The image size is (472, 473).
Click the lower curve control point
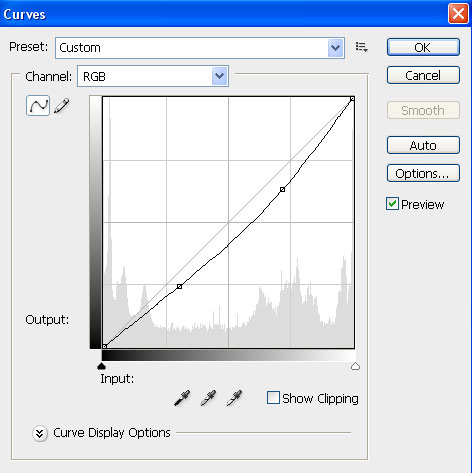(179, 286)
